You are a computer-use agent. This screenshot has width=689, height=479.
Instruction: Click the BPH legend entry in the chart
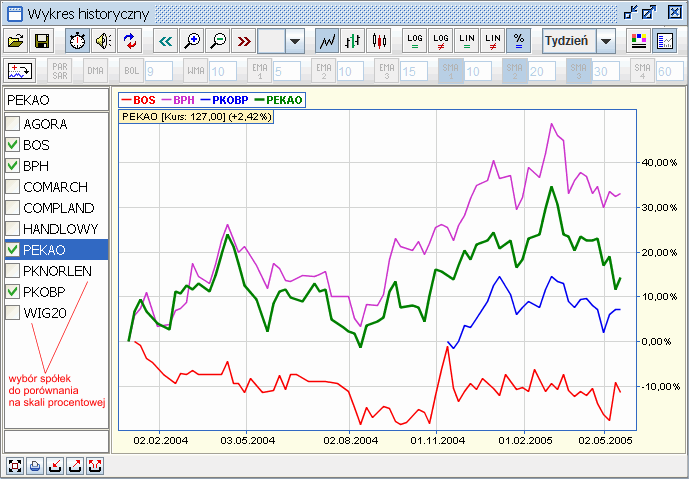point(178,100)
